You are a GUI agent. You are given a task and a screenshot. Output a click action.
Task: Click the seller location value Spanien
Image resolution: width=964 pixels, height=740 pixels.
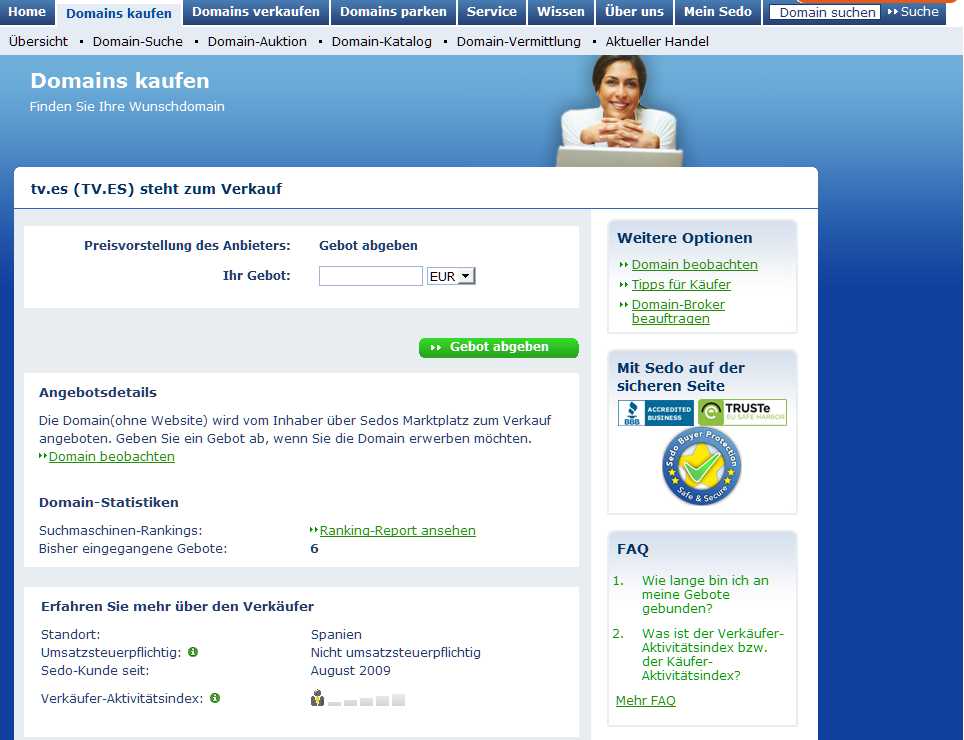point(336,634)
